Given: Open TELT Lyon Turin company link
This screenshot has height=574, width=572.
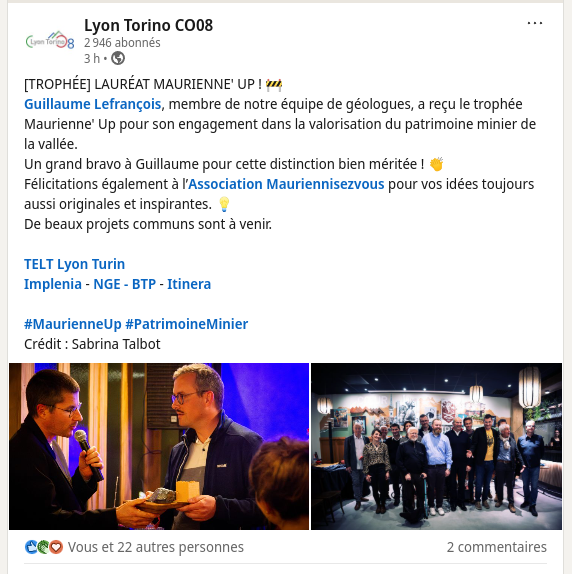Looking at the screenshot, I should pyautogui.click(x=75, y=264).
